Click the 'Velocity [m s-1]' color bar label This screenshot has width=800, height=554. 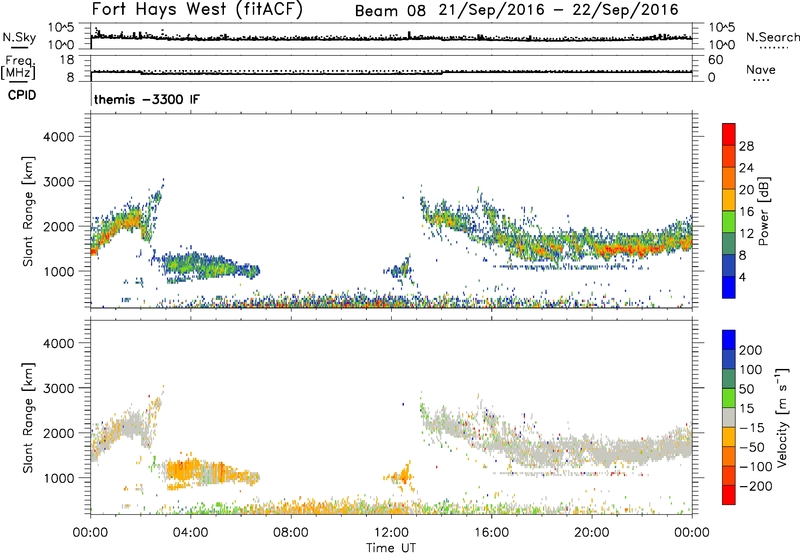pyautogui.click(x=783, y=417)
